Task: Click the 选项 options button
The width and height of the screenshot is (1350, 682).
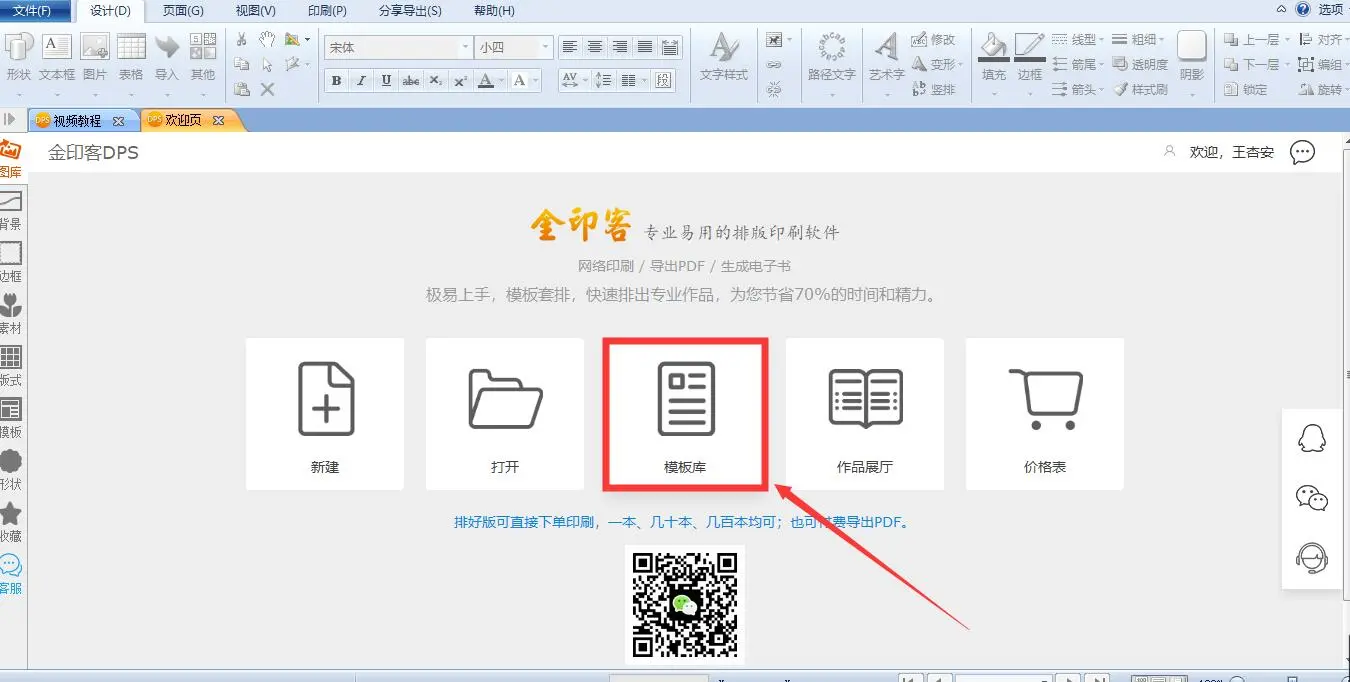Action: pyautogui.click(x=1330, y=9)
